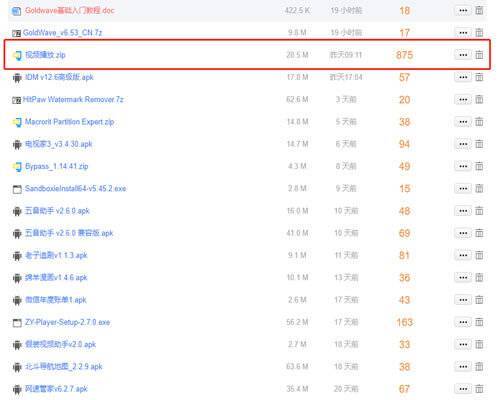500x400 pixels.
Task: Open the Goldwave .doc tutorial file link
Action: click(70, 10)
